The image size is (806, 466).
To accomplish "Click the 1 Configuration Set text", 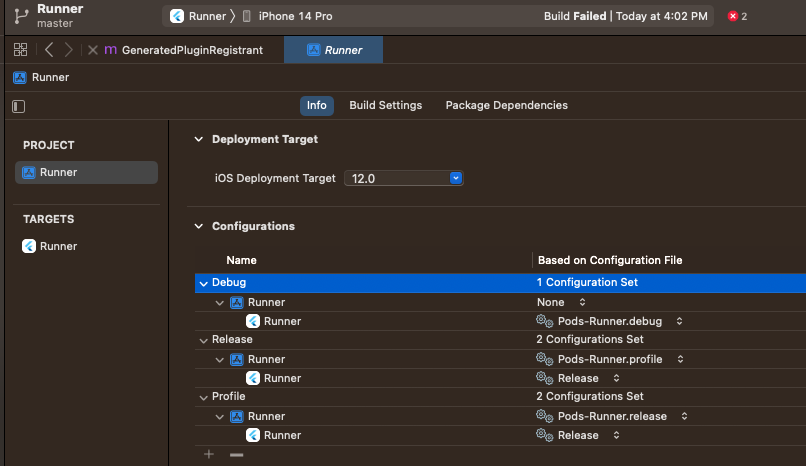I will [x=587, y=282].
